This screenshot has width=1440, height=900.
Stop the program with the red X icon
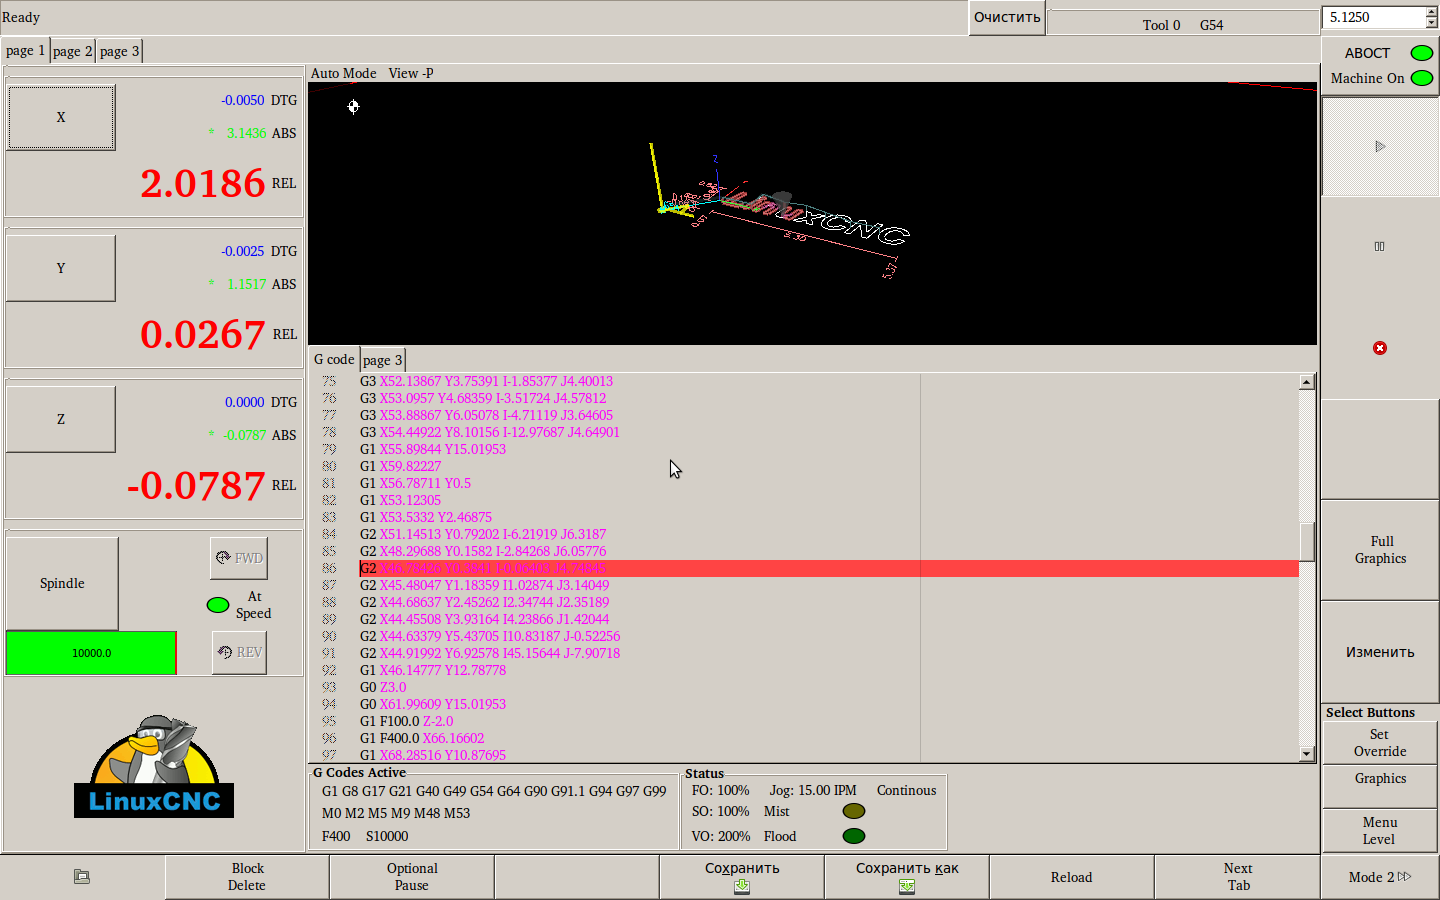point(1380,348)
